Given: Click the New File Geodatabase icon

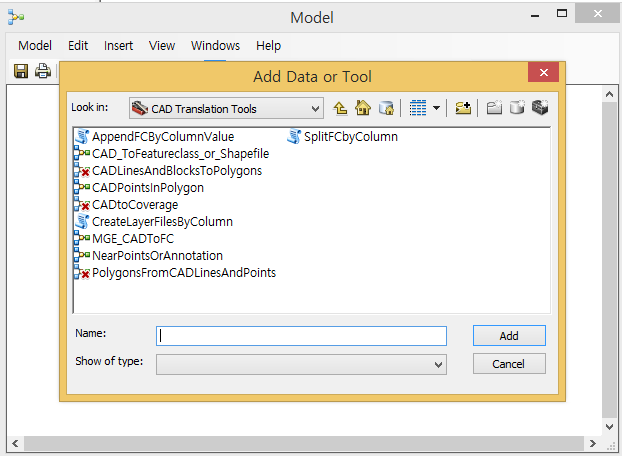Looking at the screenshot, I should click(517, 107).
